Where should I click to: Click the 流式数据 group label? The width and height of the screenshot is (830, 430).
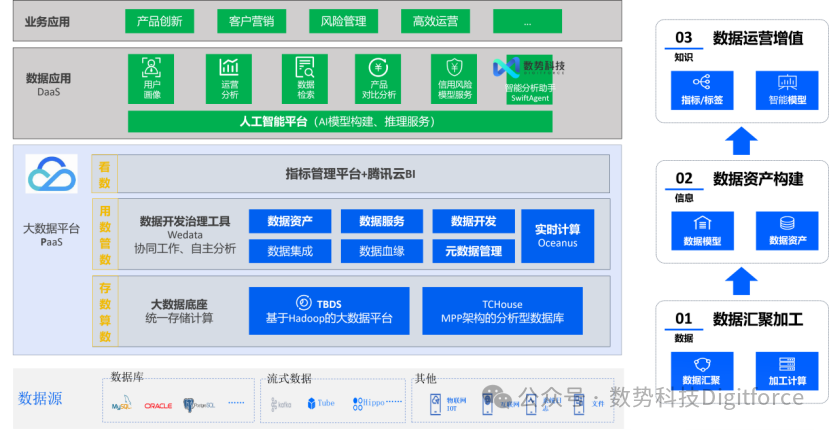[x=290, y=378]
